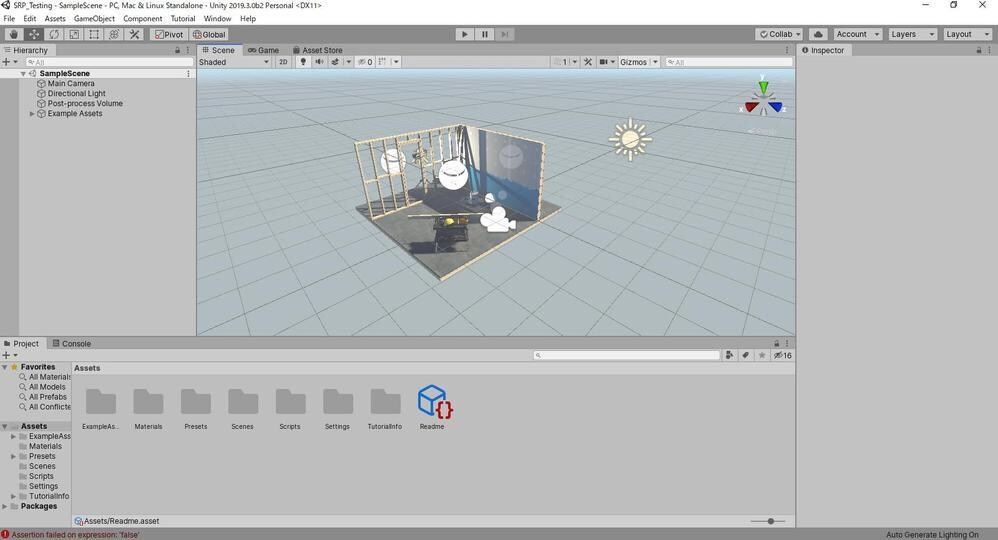
Task: Open the GameObject menu
Action: click(x=94, y=18)
